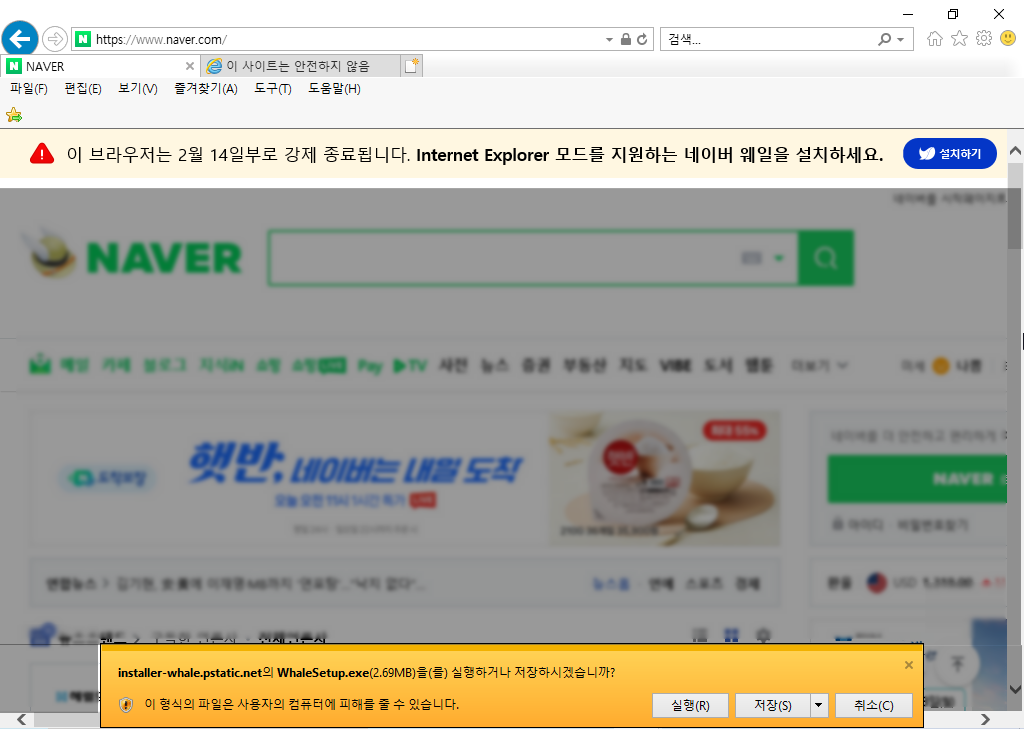Click the vertical scrollbar down arrow
This screenshot has height=729, width=1024.
pyautogui.click(x=1015, y=688)
